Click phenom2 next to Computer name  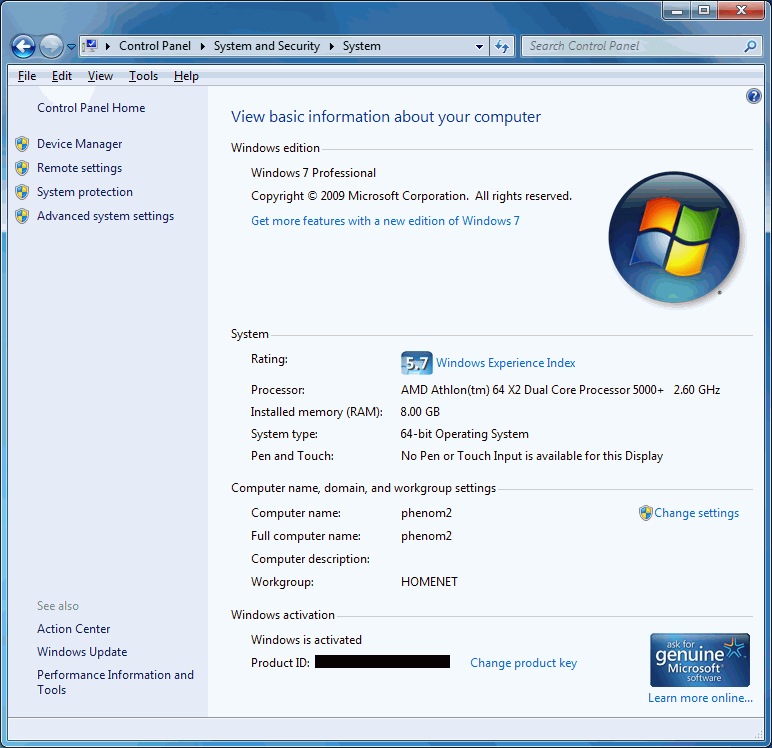pyautogui.click(x=426, y=513)
